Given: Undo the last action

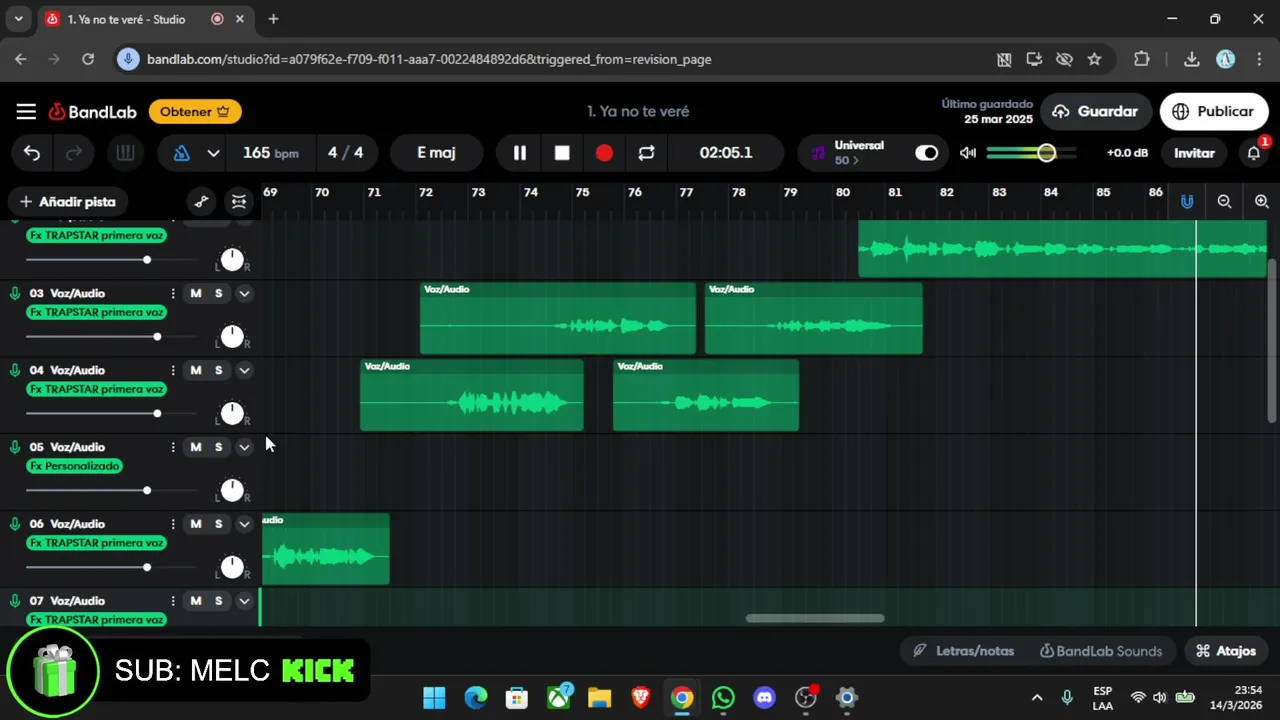Looking at the screenshot, I should [32, 153].
